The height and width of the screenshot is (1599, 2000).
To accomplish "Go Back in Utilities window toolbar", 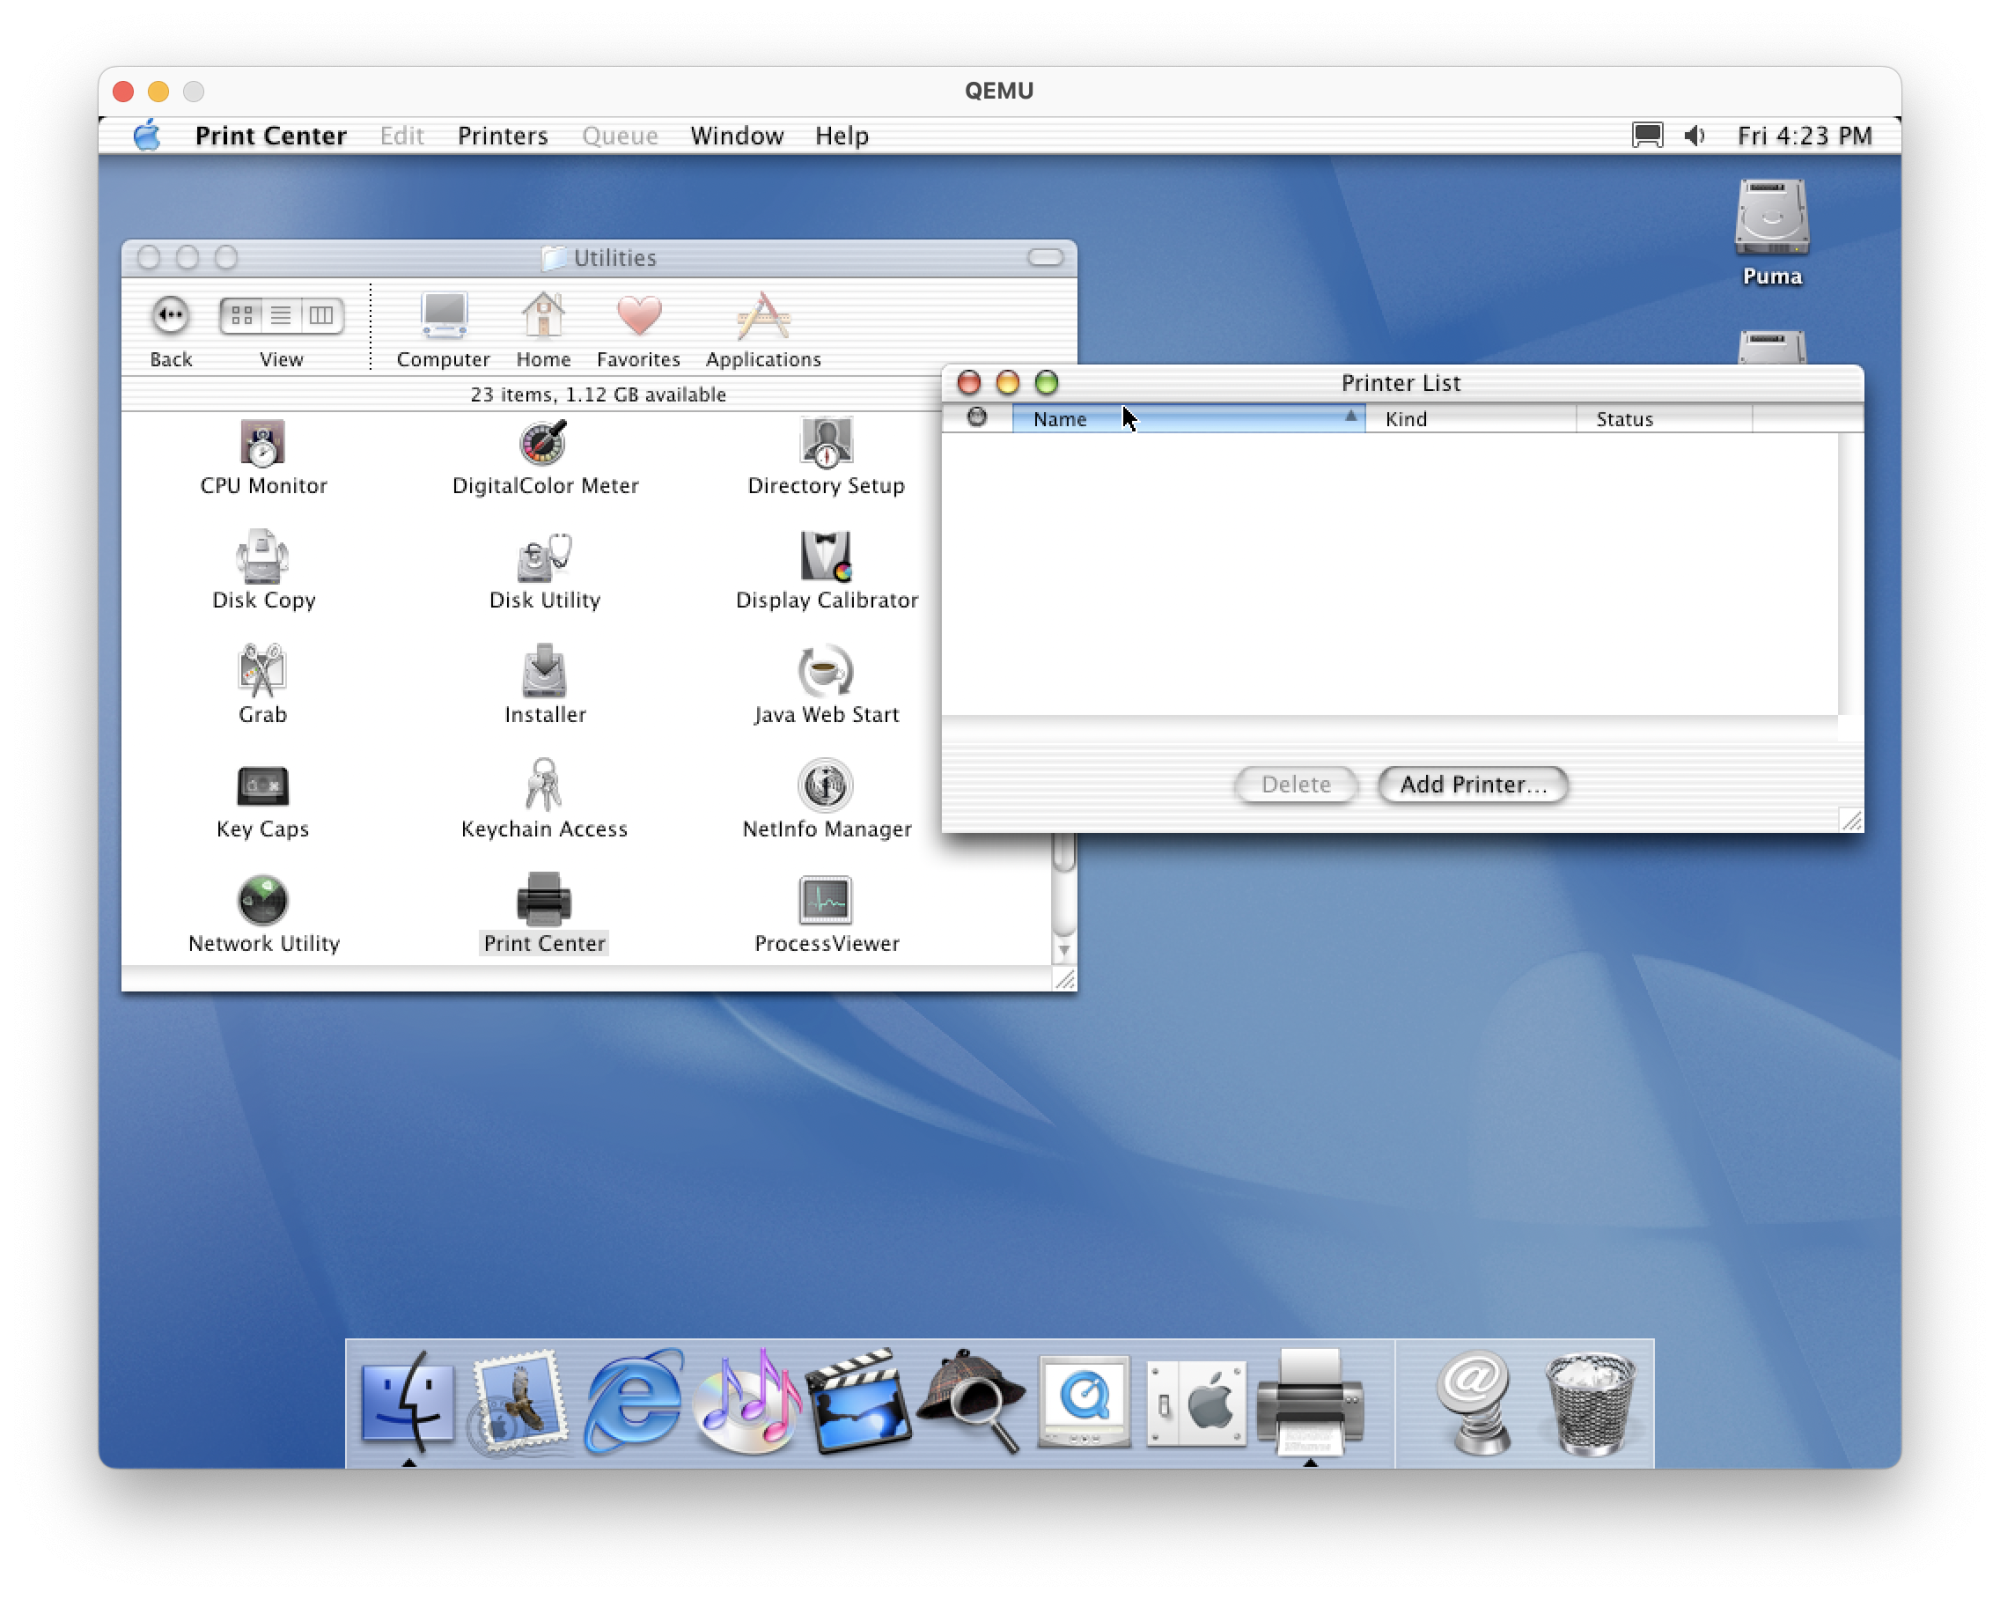I will coord(171,316).
